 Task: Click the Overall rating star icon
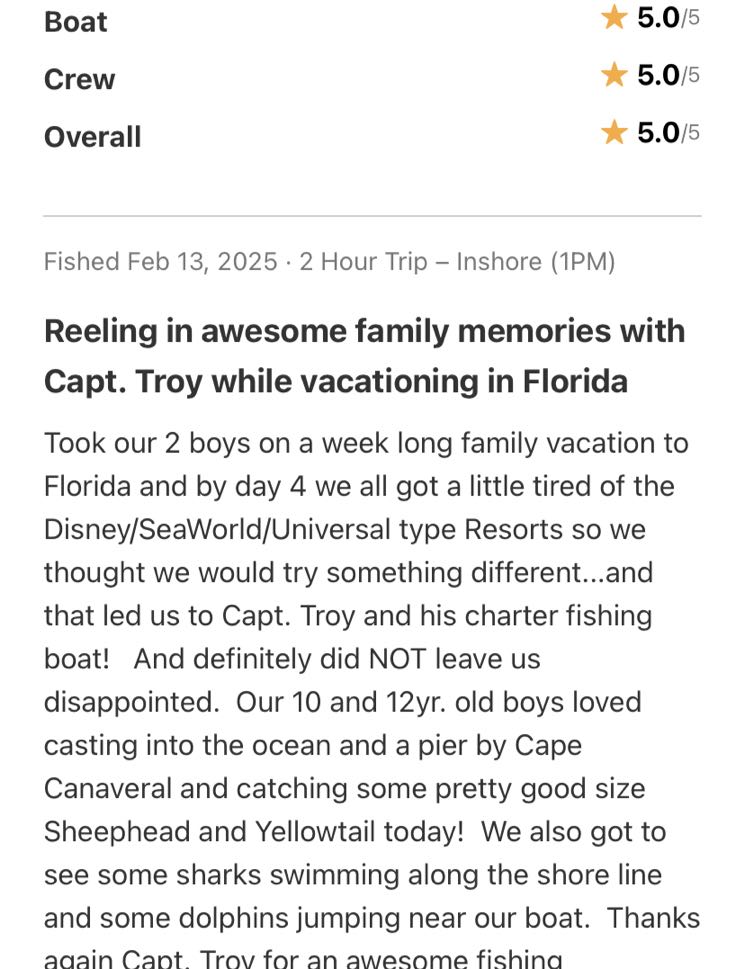(x=614, y=132)
